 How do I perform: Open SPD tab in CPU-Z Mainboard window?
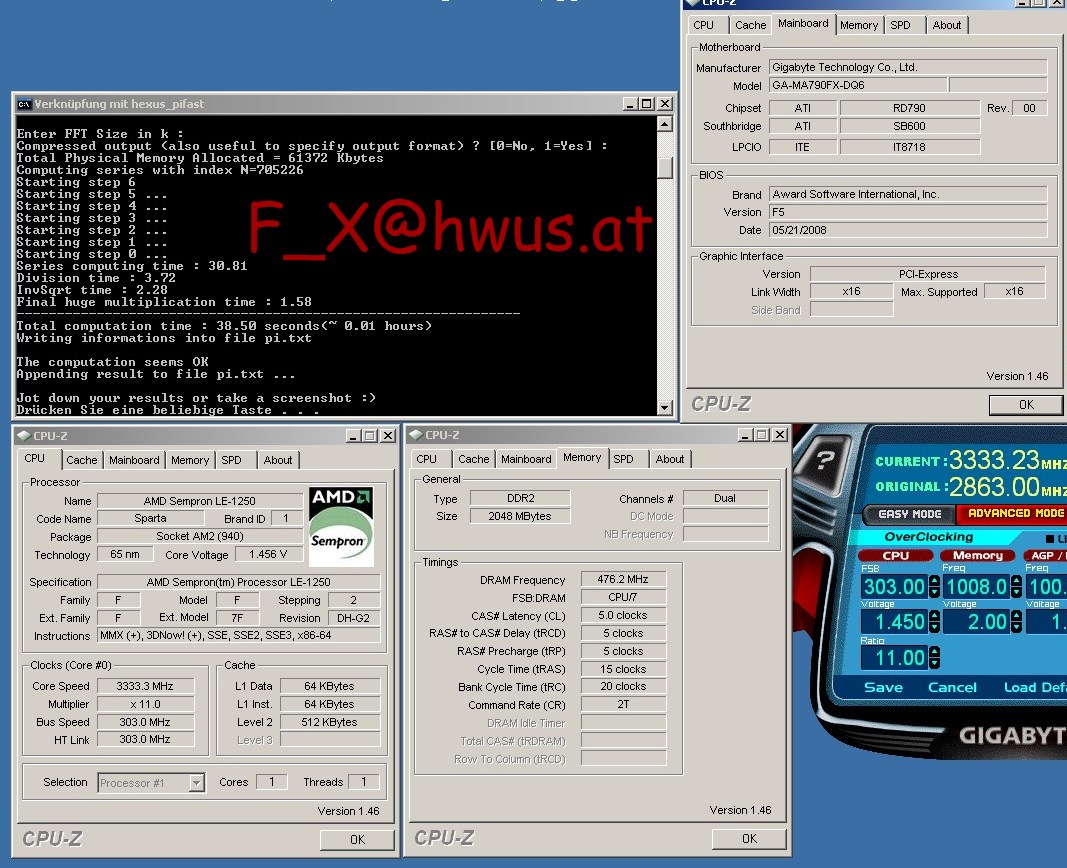point(900,25)
